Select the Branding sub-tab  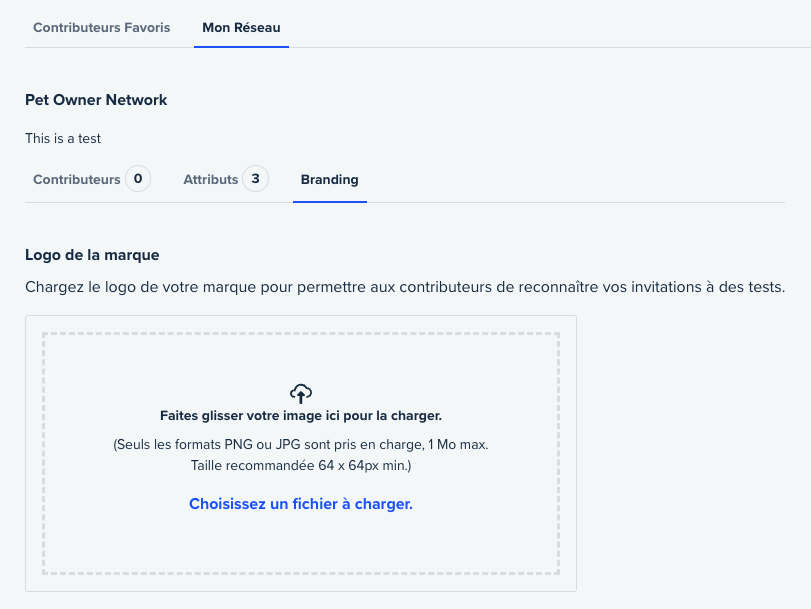tap(329, 180)
